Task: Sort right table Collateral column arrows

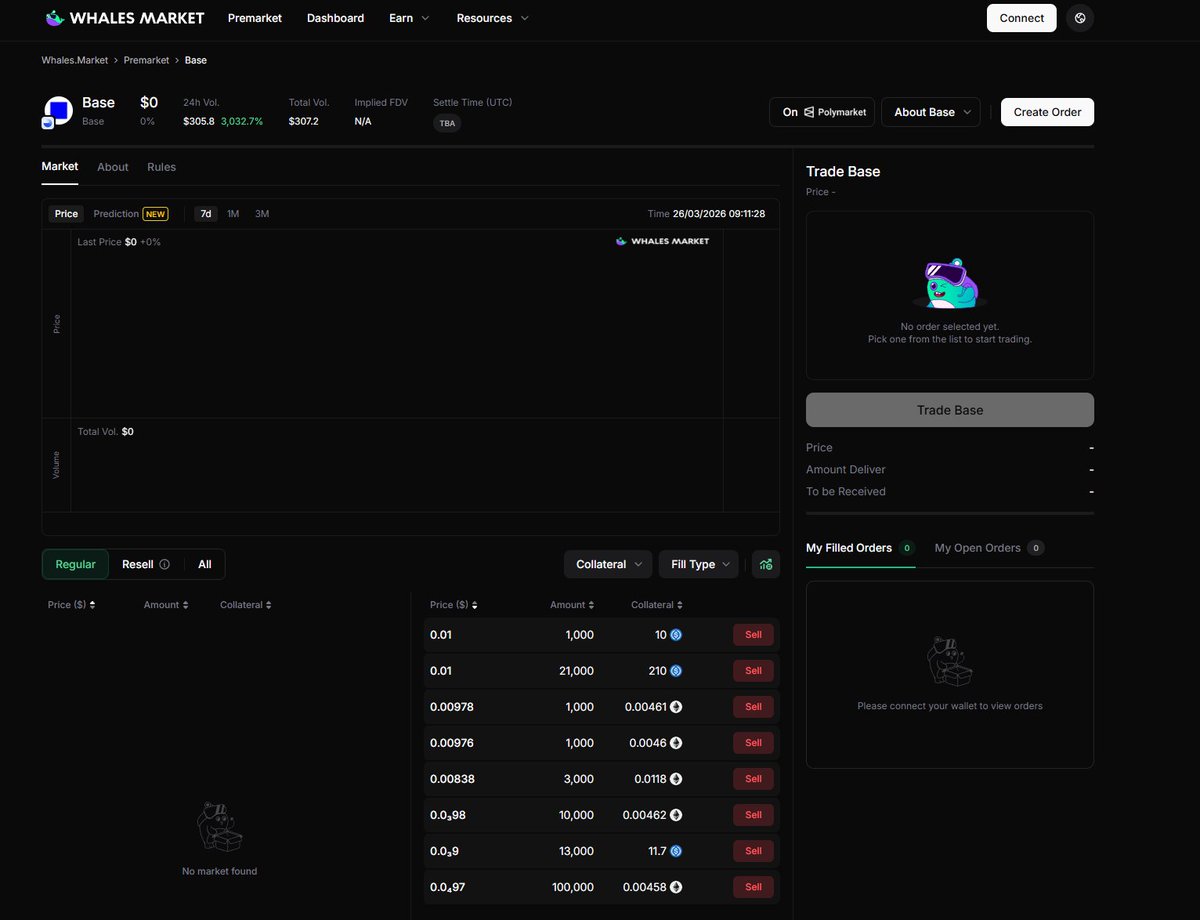Action: click(680, 605)
